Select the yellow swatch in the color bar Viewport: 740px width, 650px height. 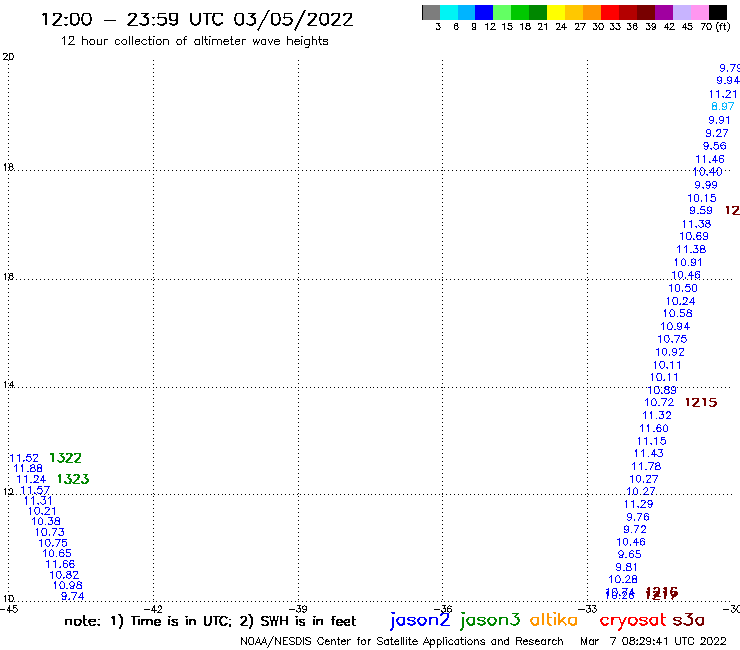pos(556,12)
